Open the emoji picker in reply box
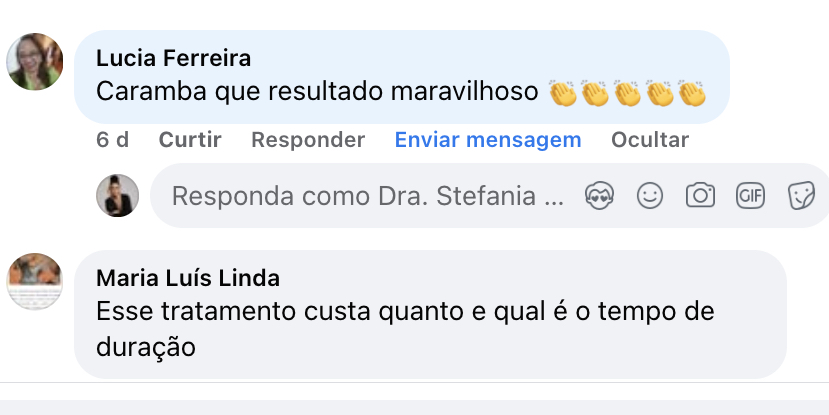This screenshot has width=829, height=415. 650,196
